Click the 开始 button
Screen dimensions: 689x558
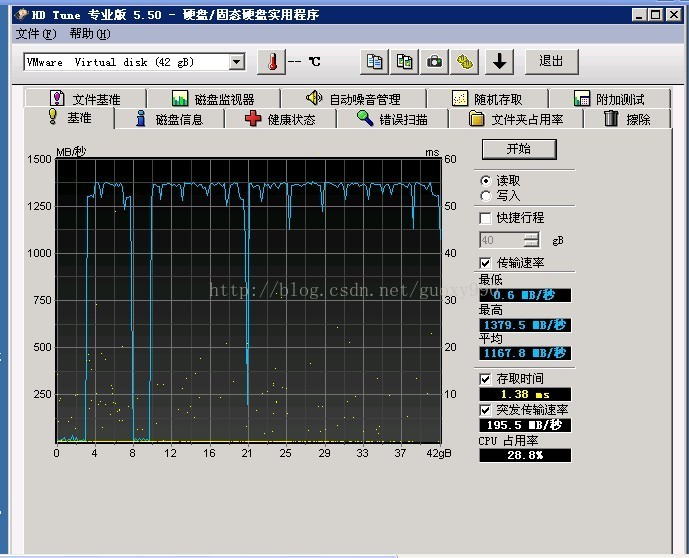[519, 149]
